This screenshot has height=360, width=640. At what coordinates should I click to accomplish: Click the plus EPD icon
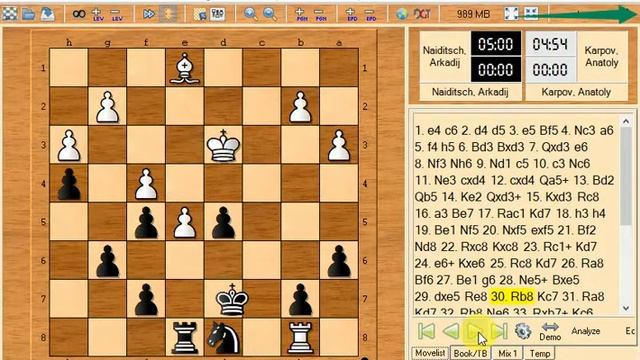pos(352,15)
